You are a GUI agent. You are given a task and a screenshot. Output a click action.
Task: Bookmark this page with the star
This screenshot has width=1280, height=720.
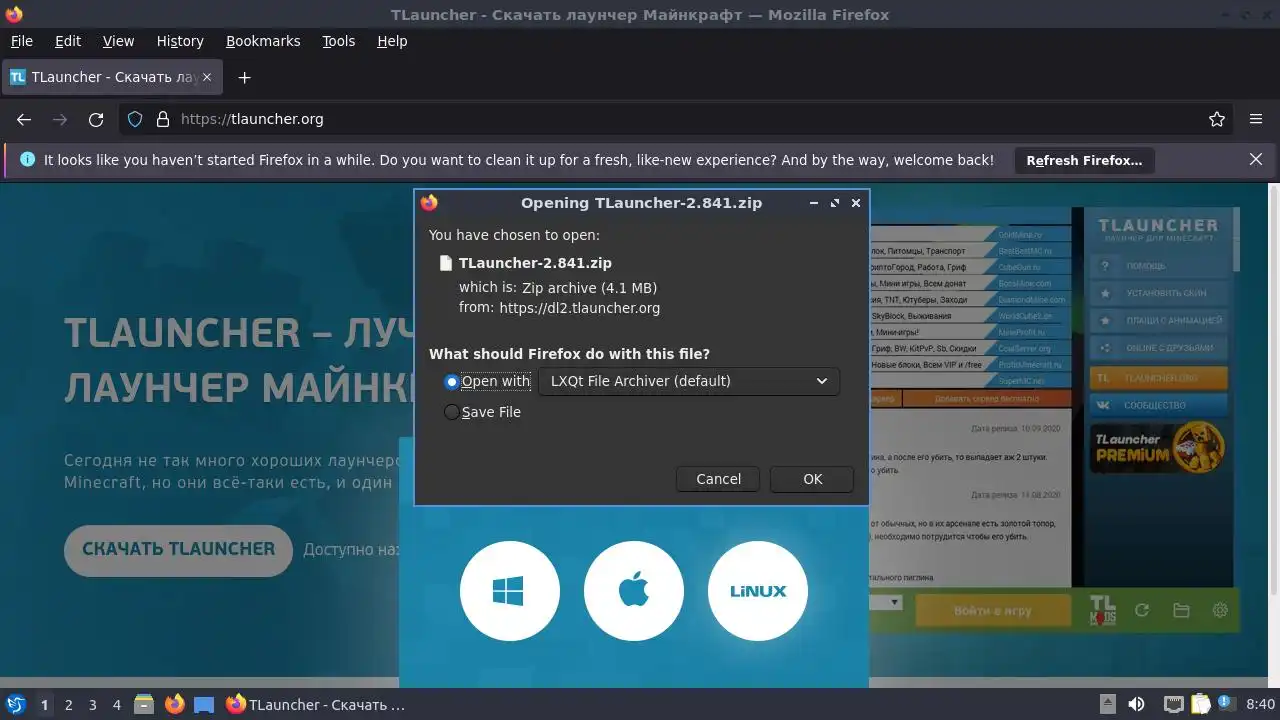coord(1217,119)
